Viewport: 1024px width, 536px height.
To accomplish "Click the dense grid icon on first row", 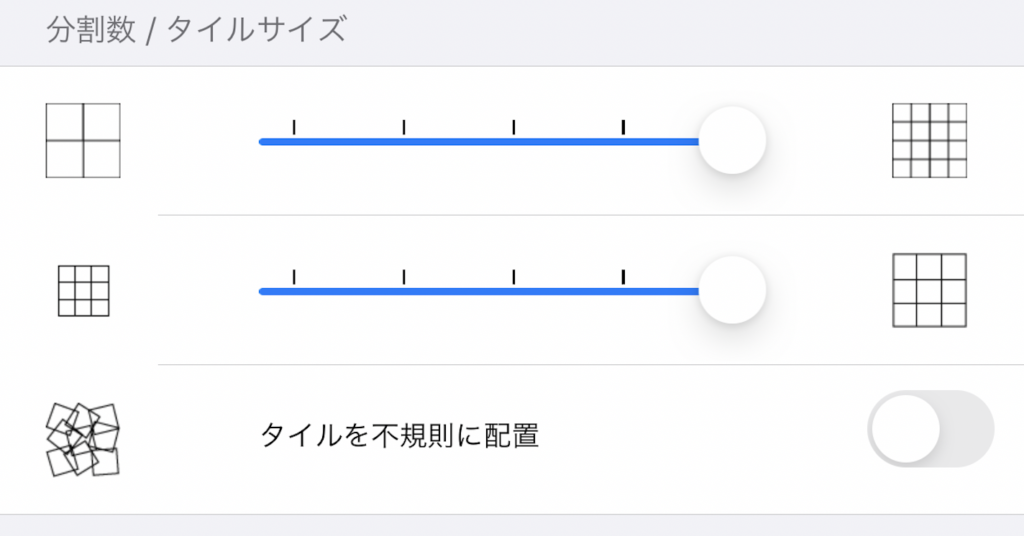I will point(929,140).
